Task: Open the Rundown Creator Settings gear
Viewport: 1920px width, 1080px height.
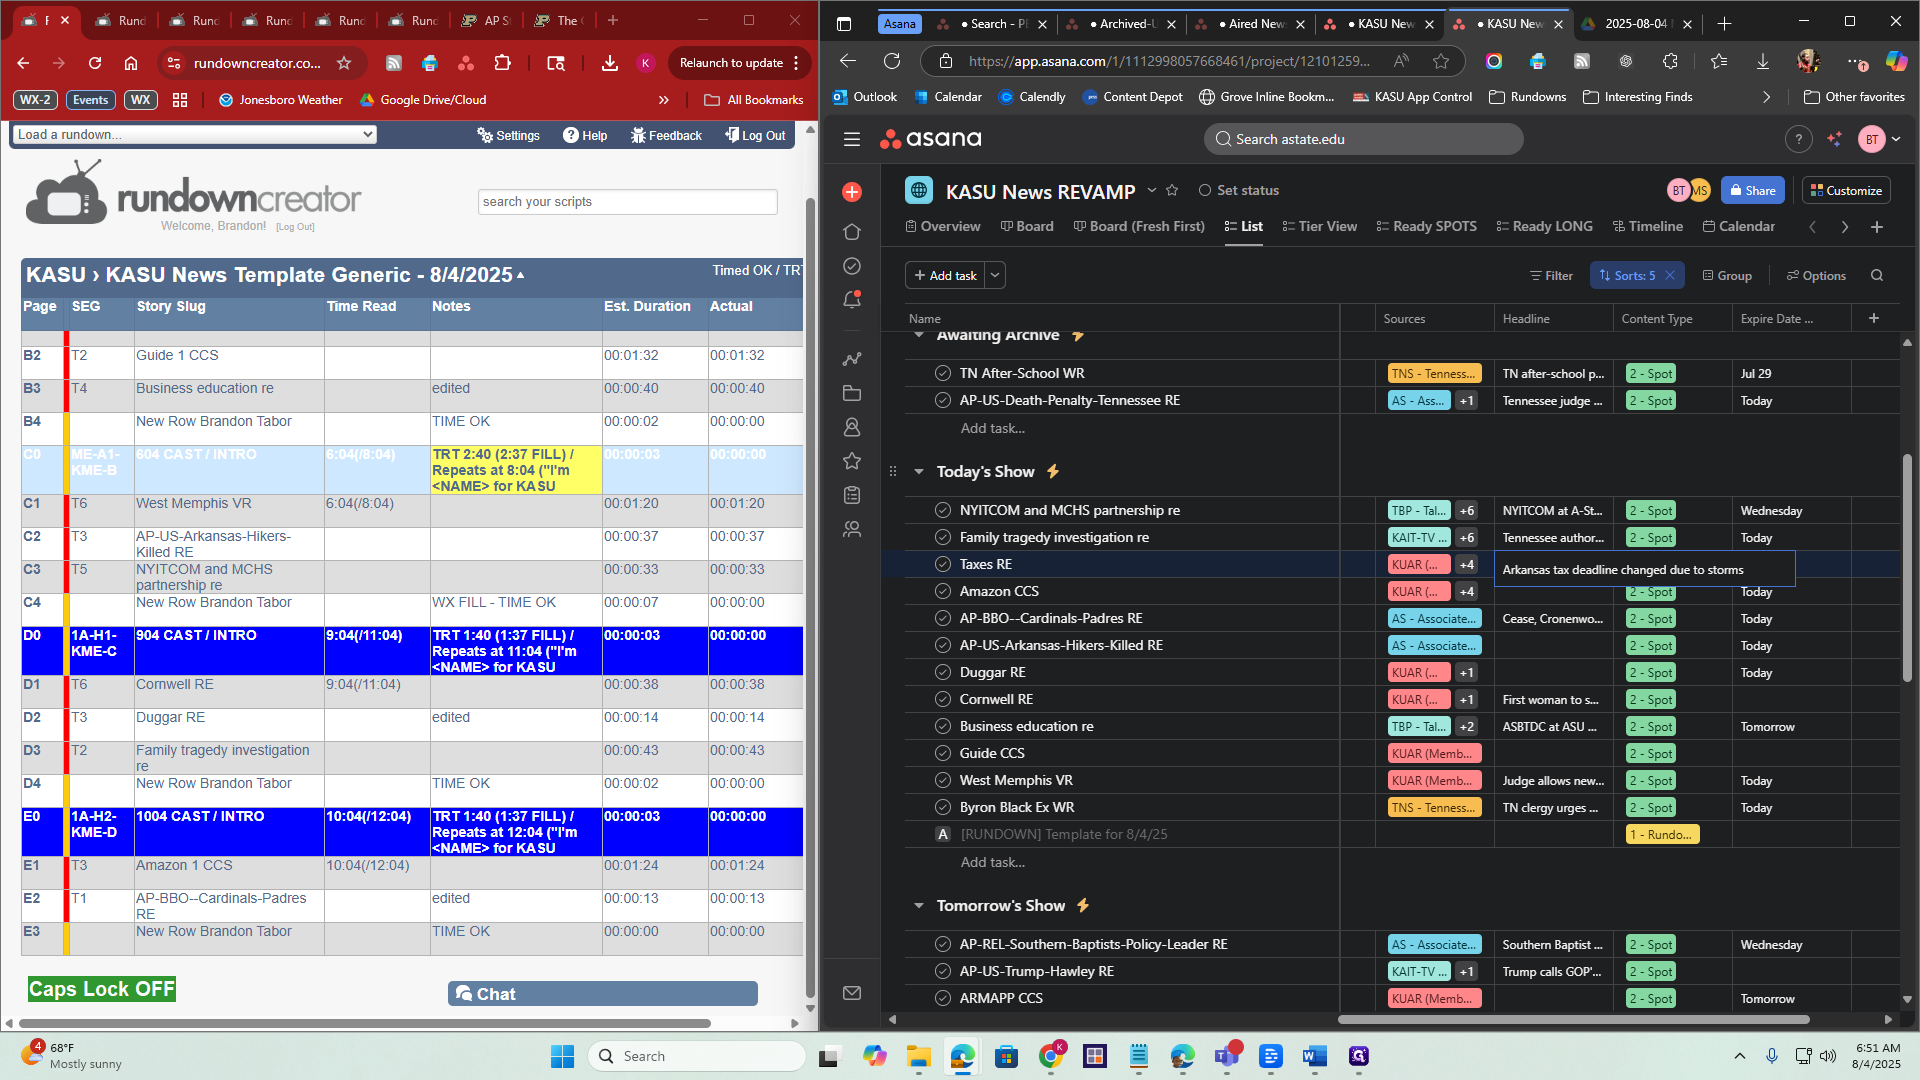Action: [508, 135]
